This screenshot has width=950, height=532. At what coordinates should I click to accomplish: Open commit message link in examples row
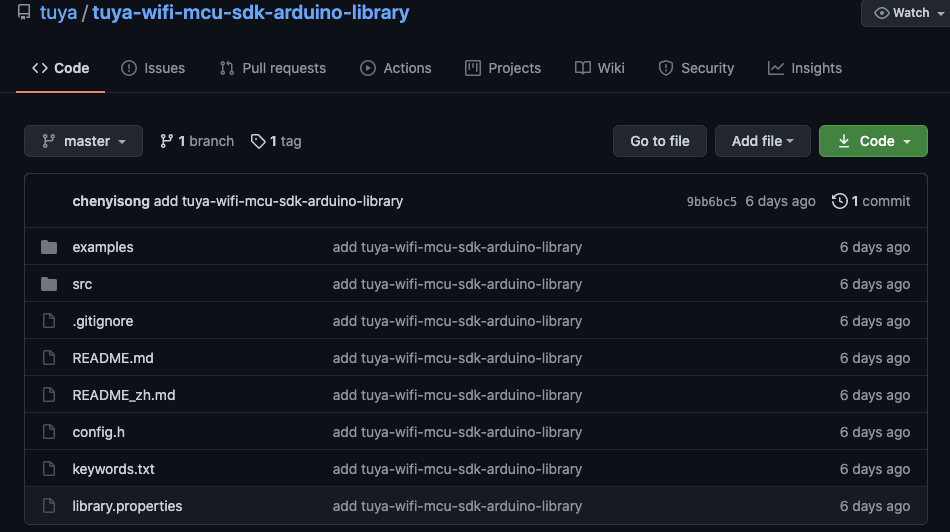coord(457,247)
